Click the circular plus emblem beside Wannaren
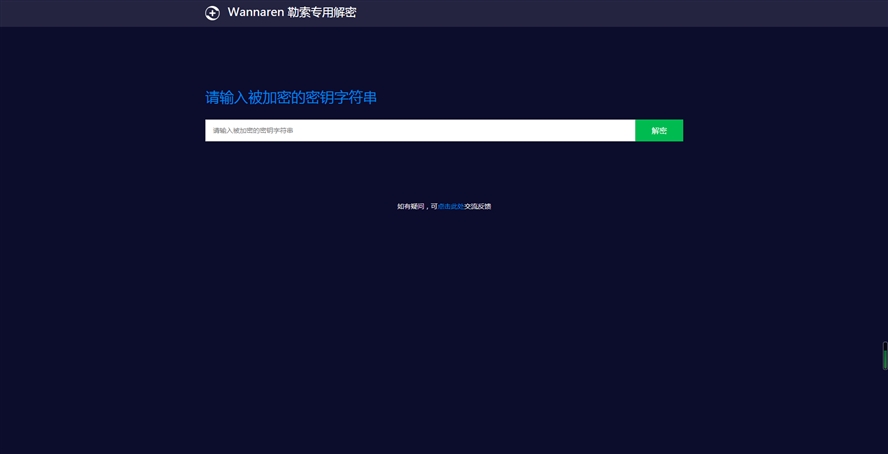The width and height of the screenshot is (888, 454). (x=212, y=13)
